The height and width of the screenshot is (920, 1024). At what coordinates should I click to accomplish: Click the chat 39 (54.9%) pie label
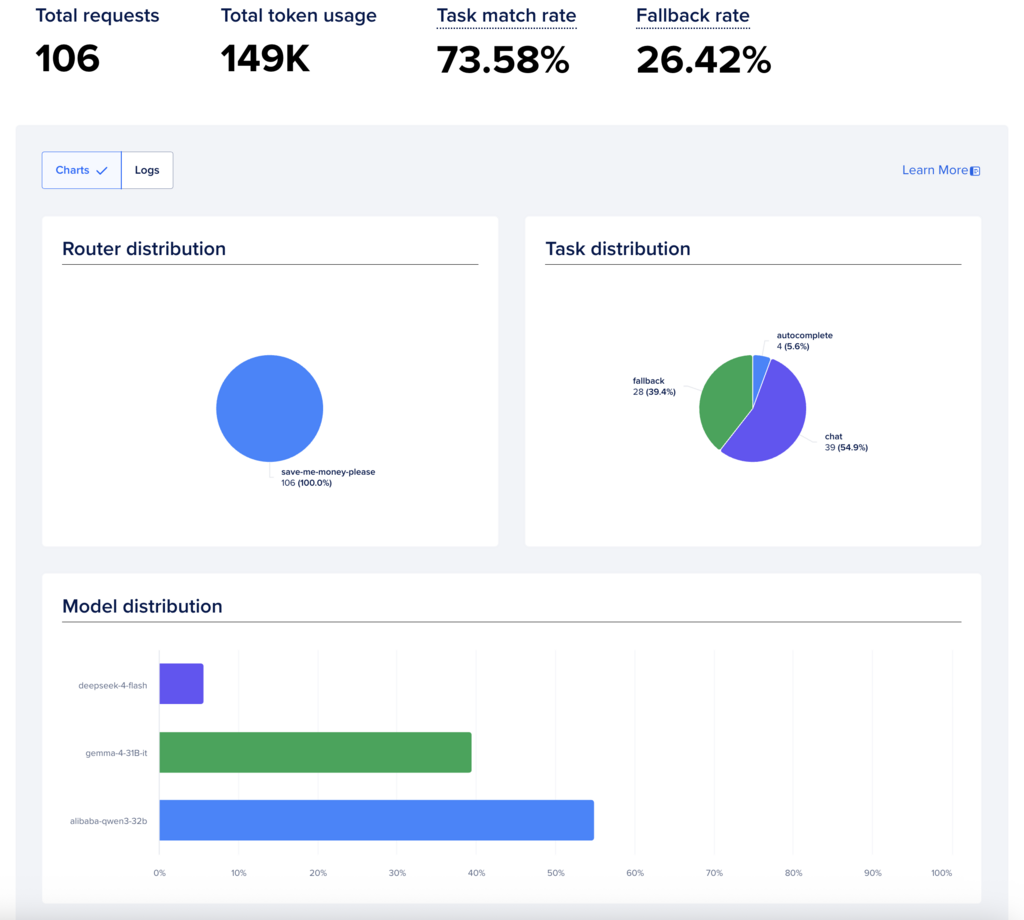(x=846, y=442)
